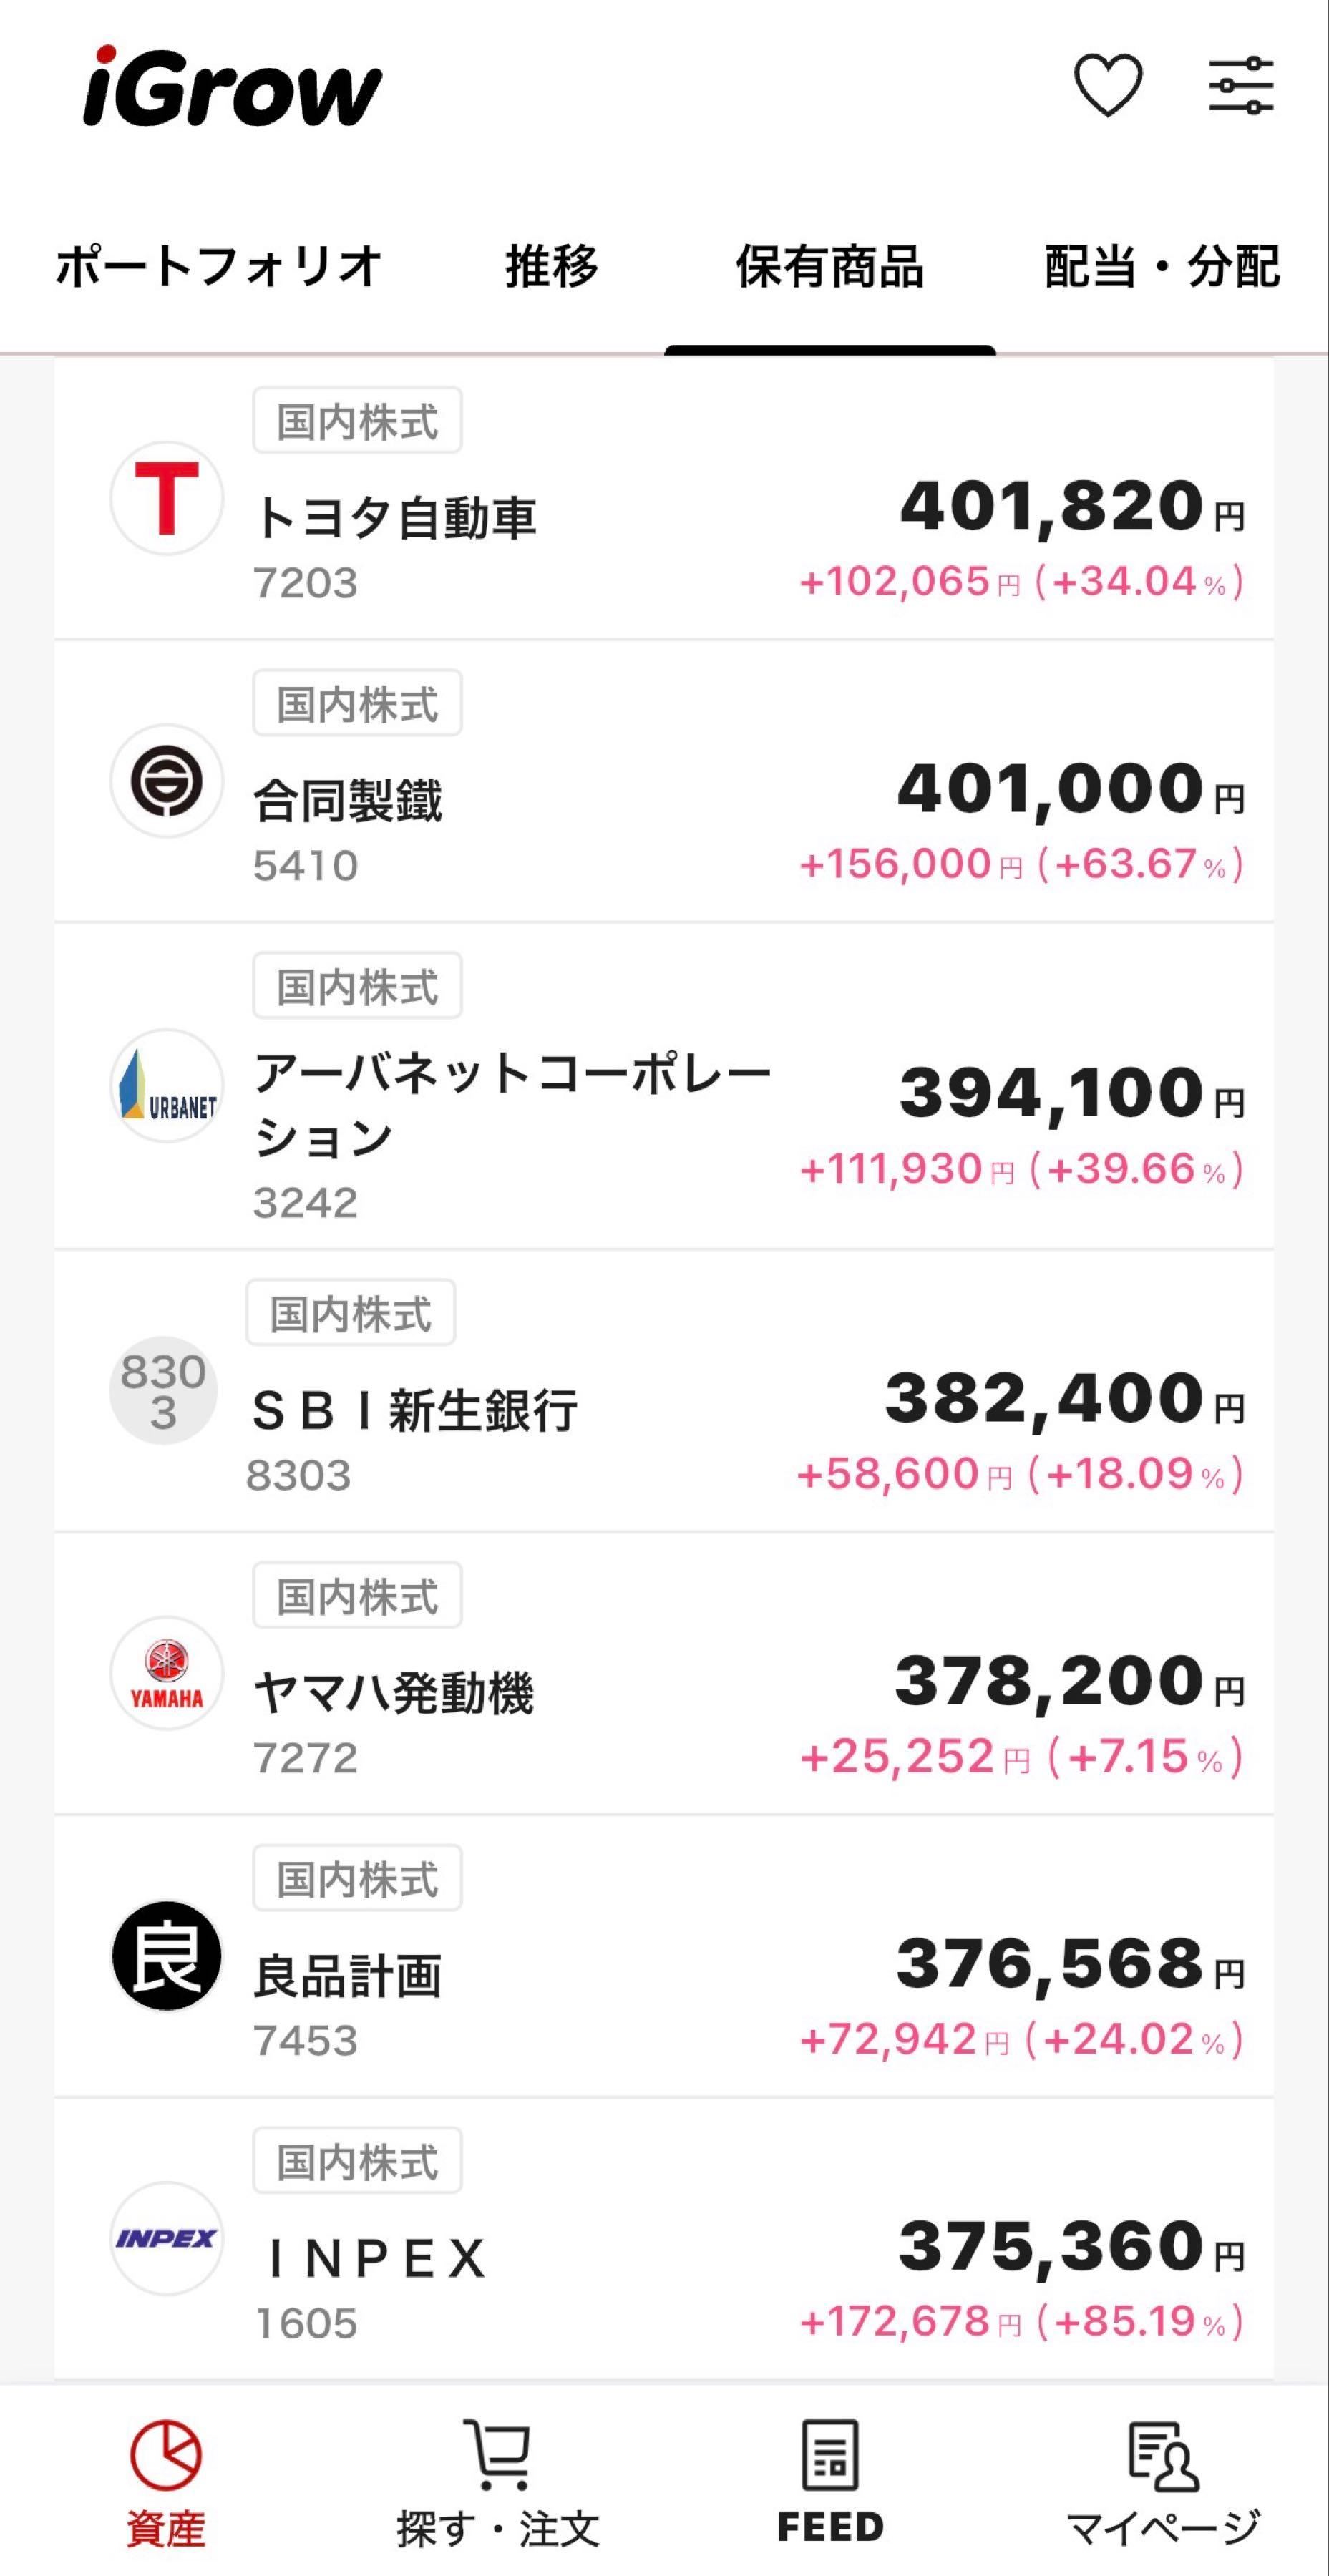Open the アーバネットコーポレーション holding name
This screenshot has height=2576, width=1329.
510,1104
